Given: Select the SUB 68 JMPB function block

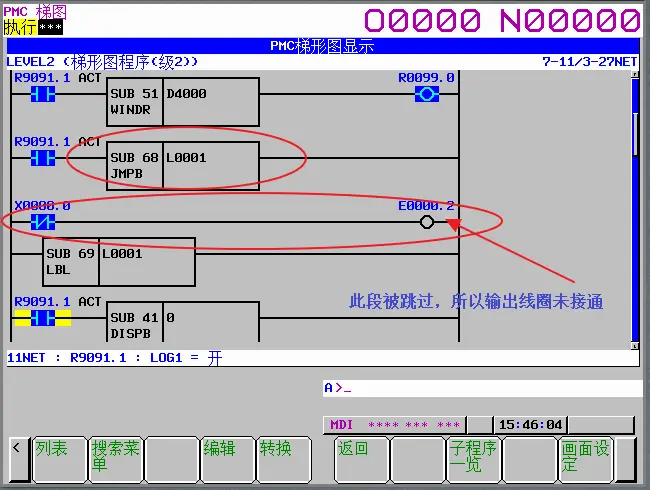Looking at the screenshot, I should click(x=183, y=164).
